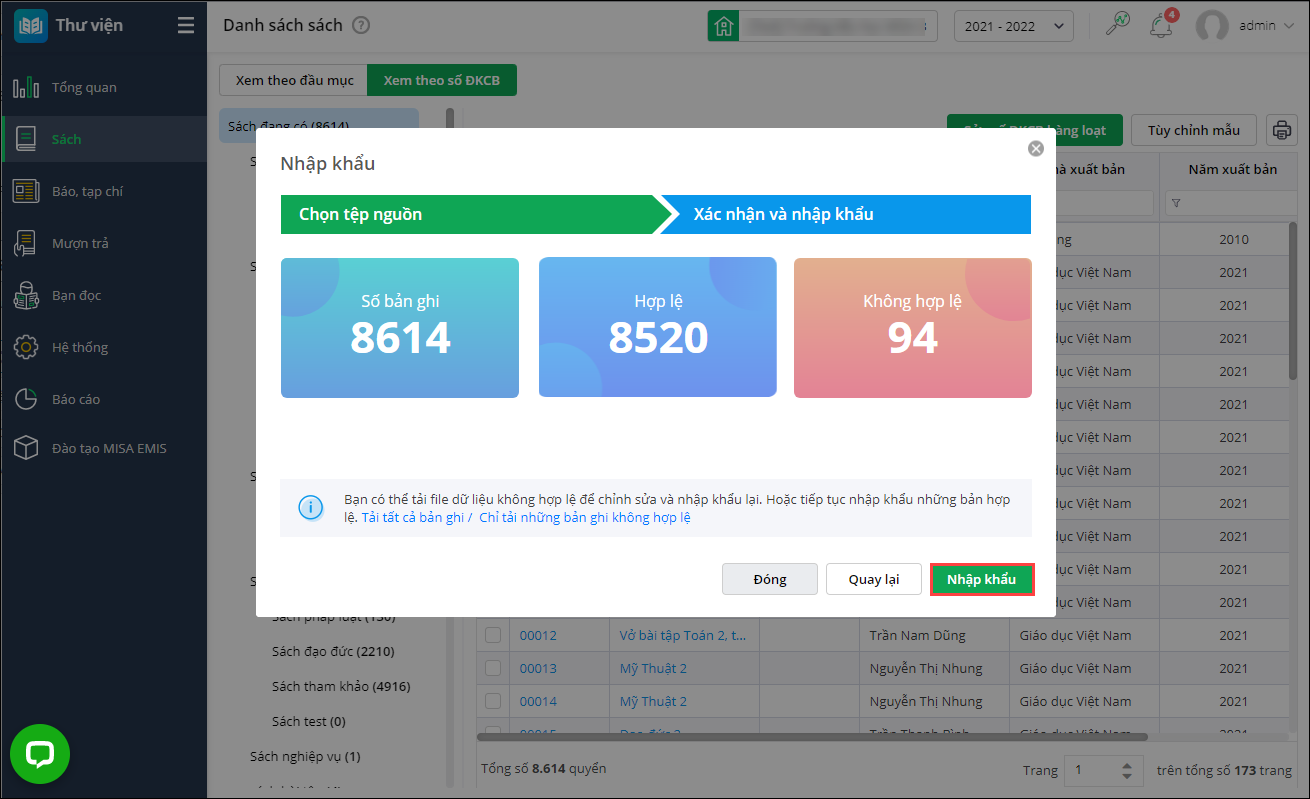
Task: Click the Số bản ghi 8614 card
Action: coord(400,328)
